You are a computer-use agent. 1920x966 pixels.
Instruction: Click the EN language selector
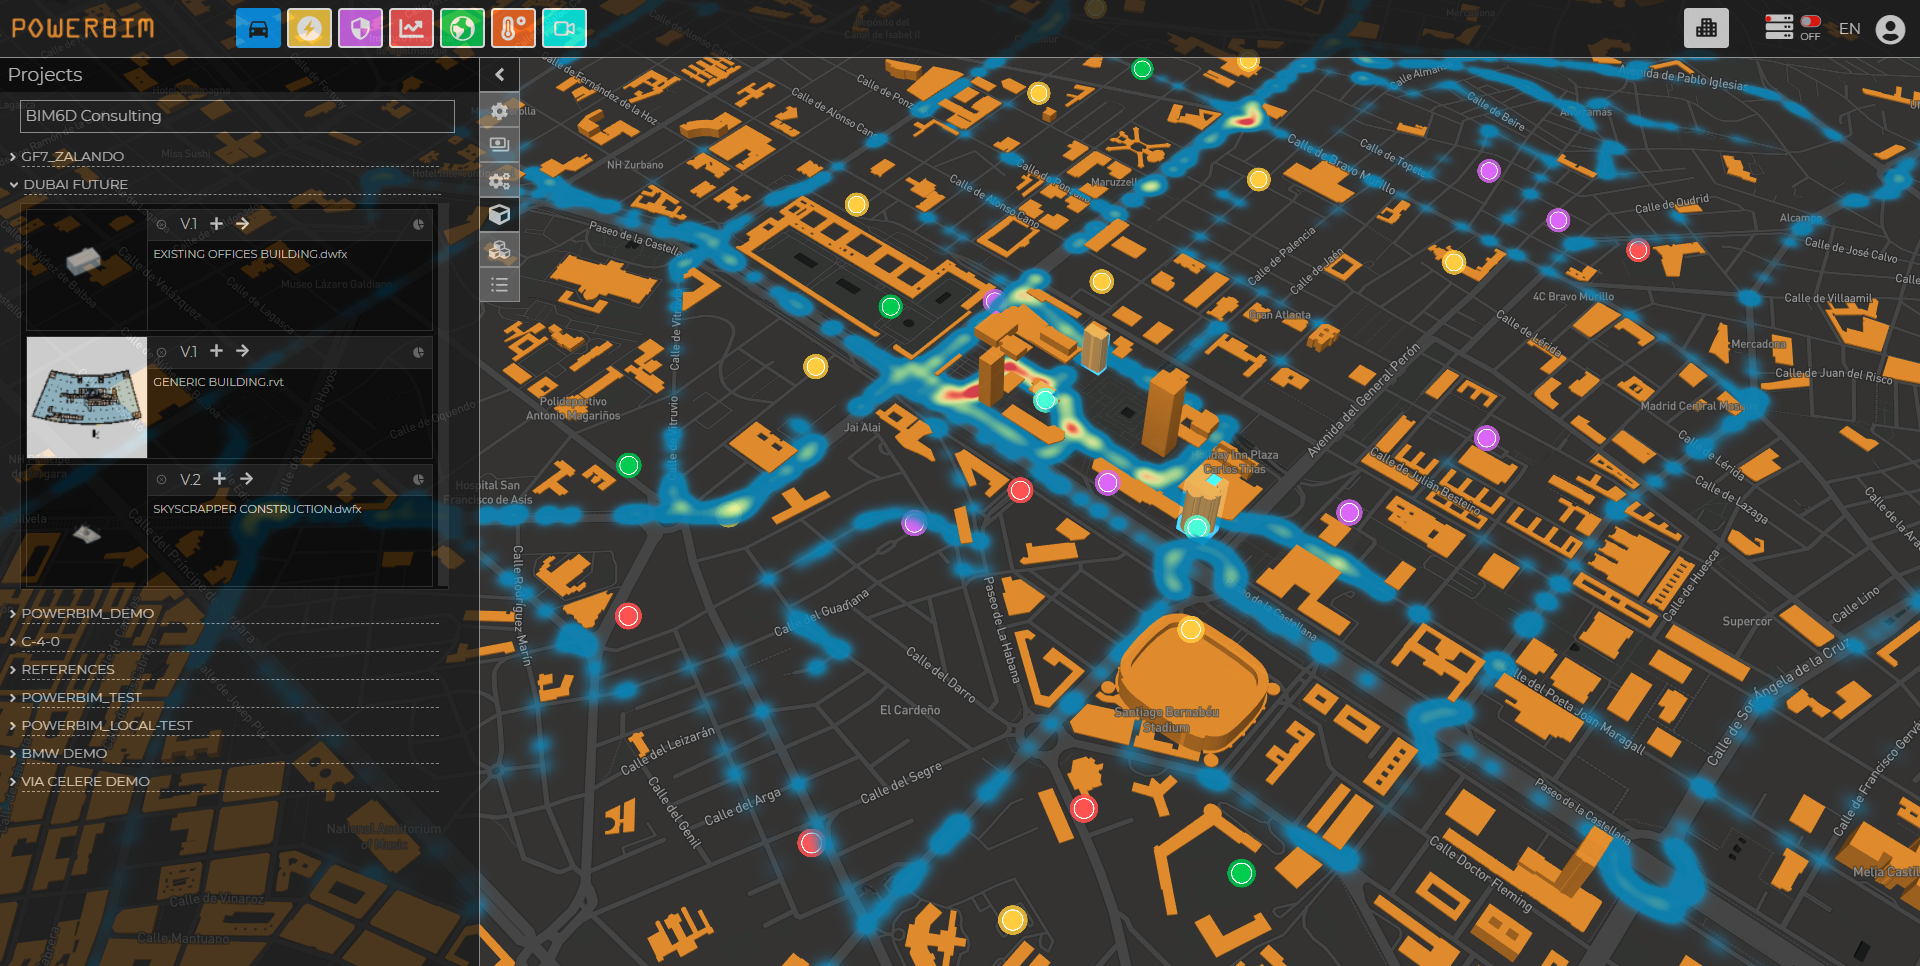tap(1849, 29)
